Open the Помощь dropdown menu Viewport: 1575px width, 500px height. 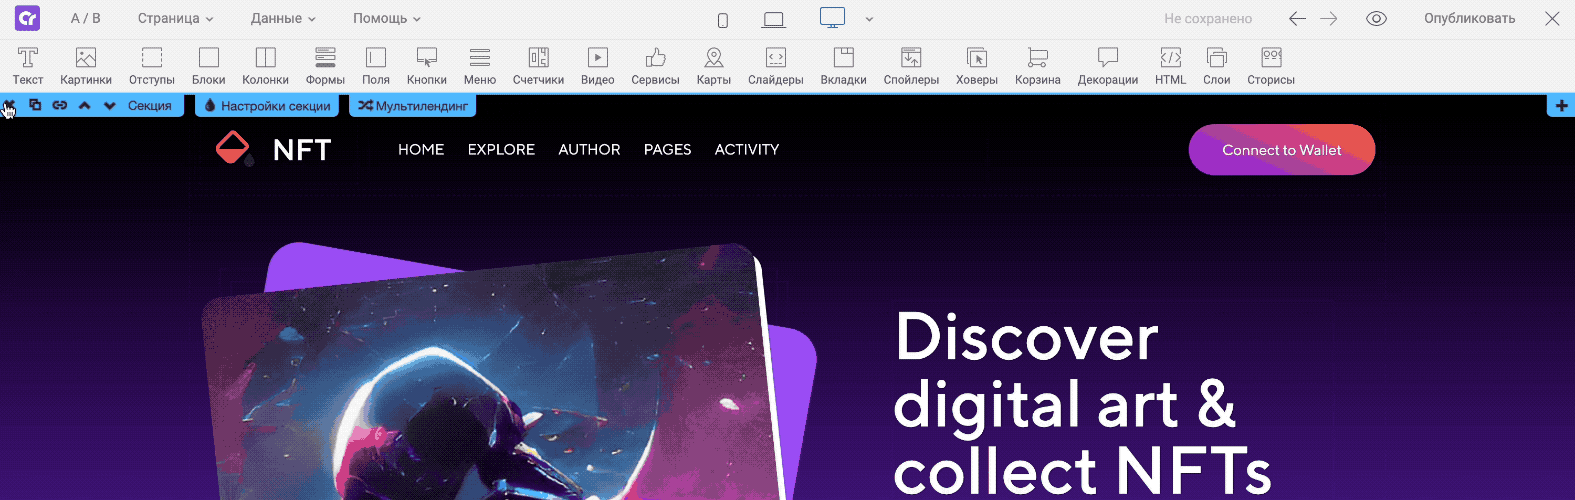click(x=387, y=18)
